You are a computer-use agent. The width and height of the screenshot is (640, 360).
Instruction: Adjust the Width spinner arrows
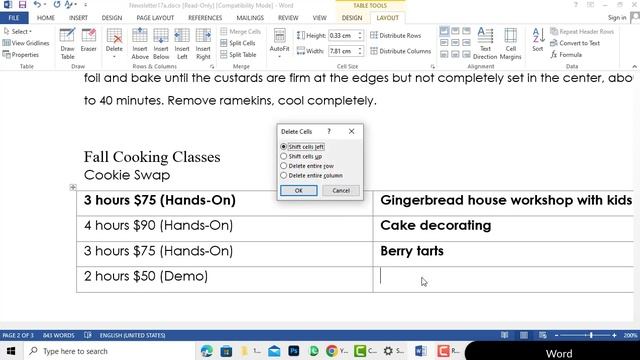[x=360, y=51]
